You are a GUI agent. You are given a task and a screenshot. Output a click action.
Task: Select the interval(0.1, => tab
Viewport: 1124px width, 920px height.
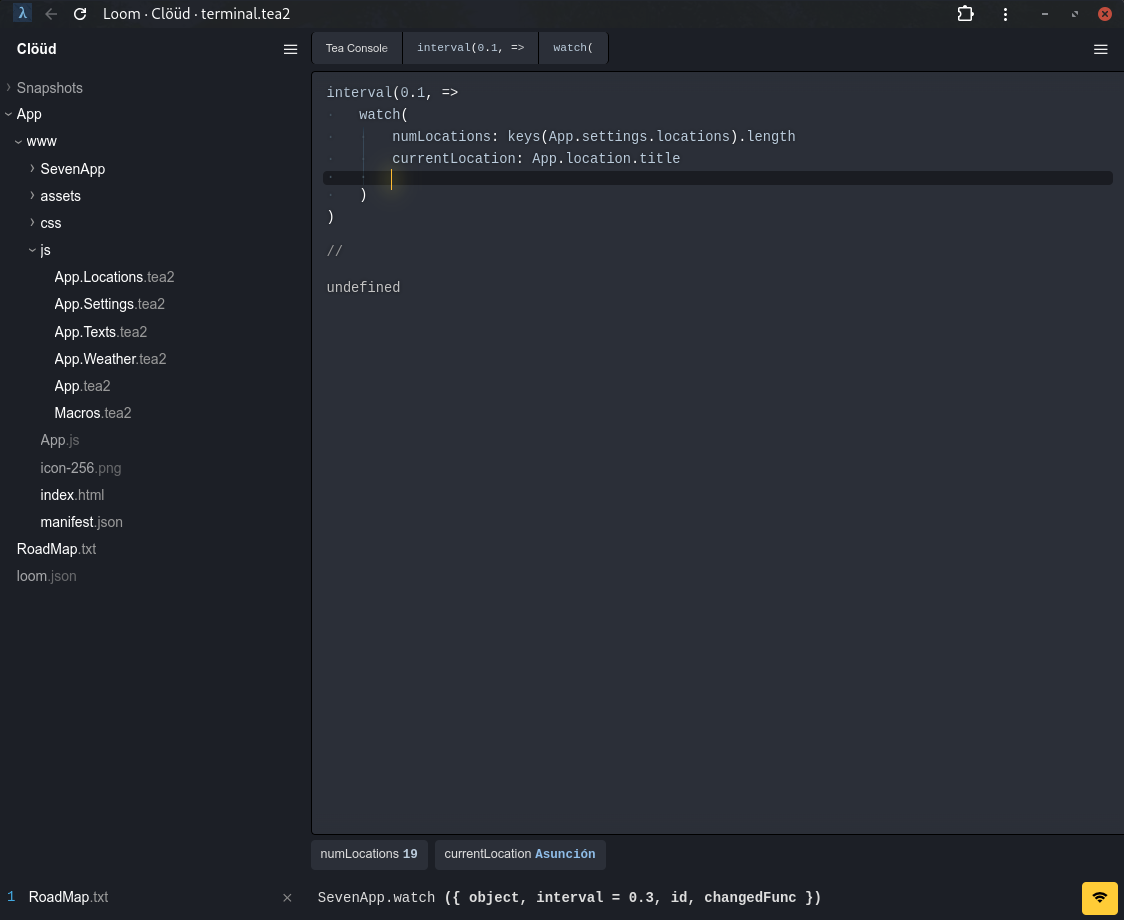coord(471,48)
